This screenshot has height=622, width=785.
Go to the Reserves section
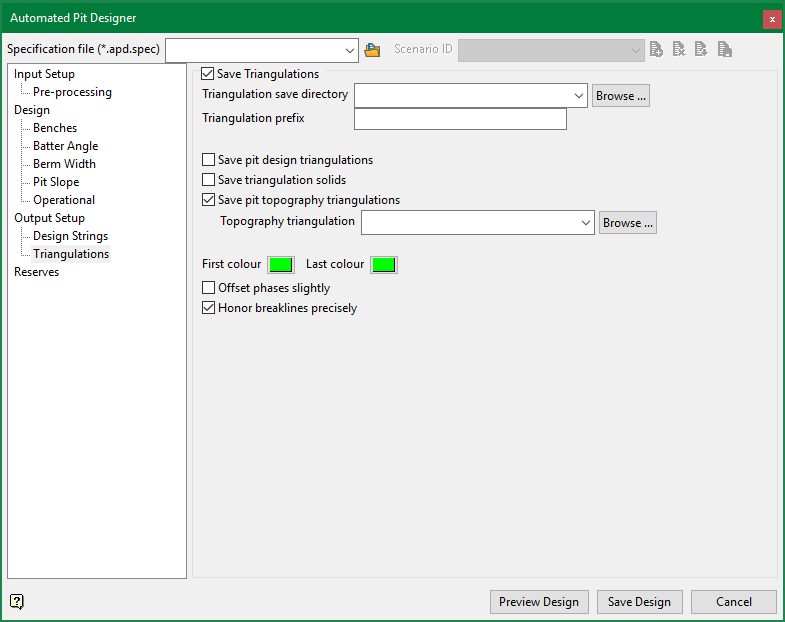pos(36,272)
